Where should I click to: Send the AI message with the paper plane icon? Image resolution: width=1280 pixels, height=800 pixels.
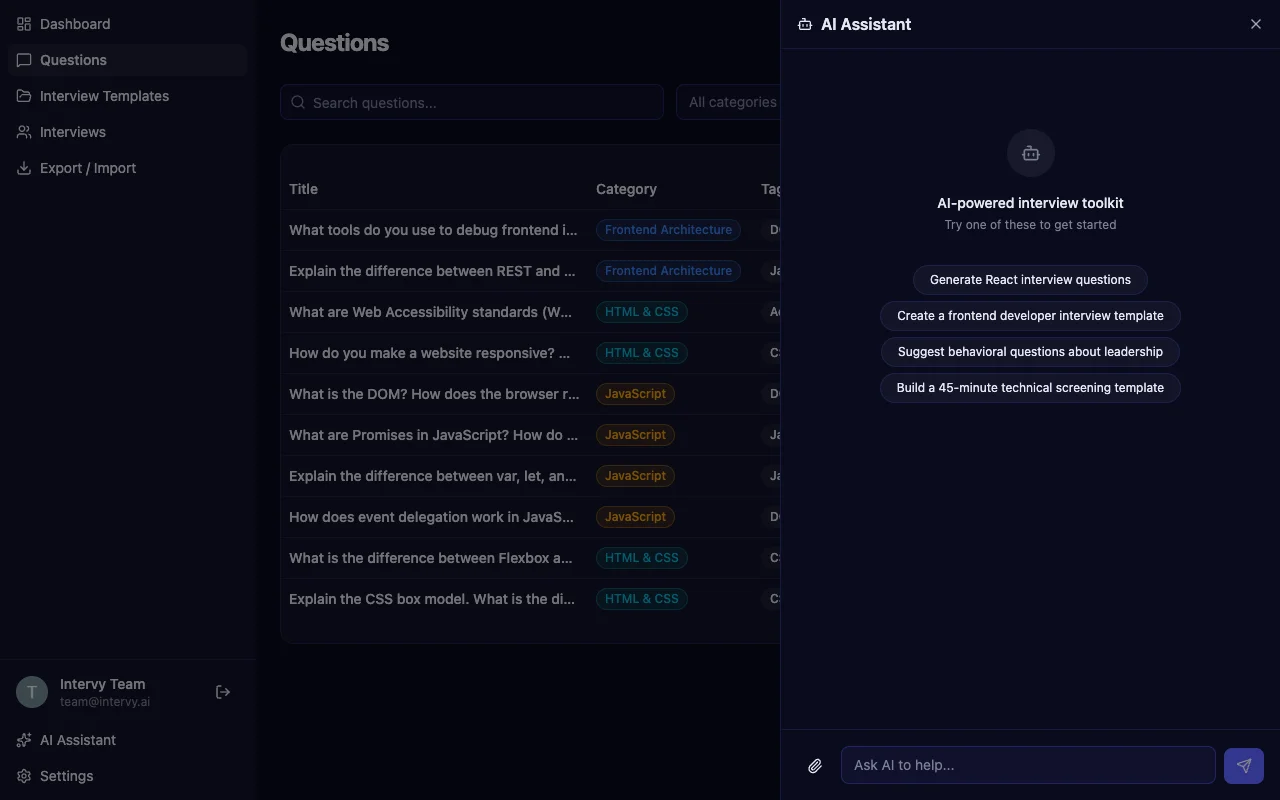coord(1243,765)
